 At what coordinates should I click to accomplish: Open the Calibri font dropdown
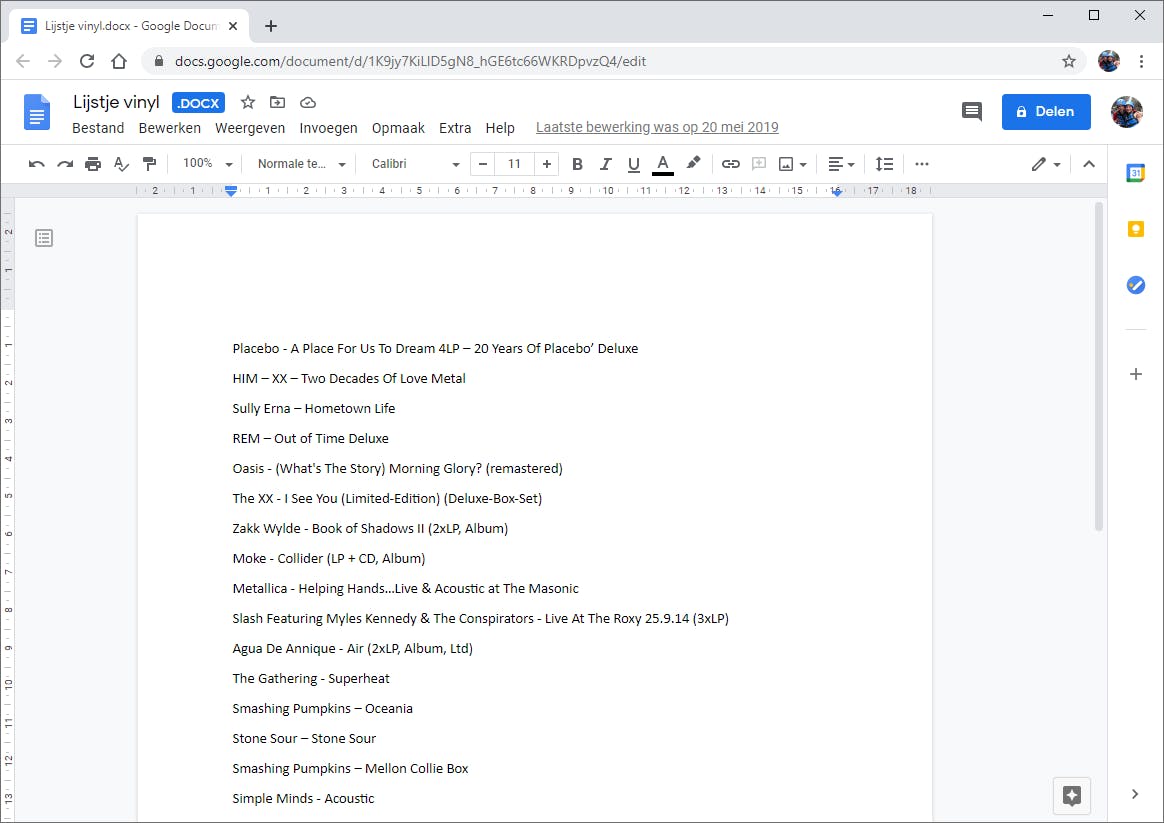tap(415, 164)
